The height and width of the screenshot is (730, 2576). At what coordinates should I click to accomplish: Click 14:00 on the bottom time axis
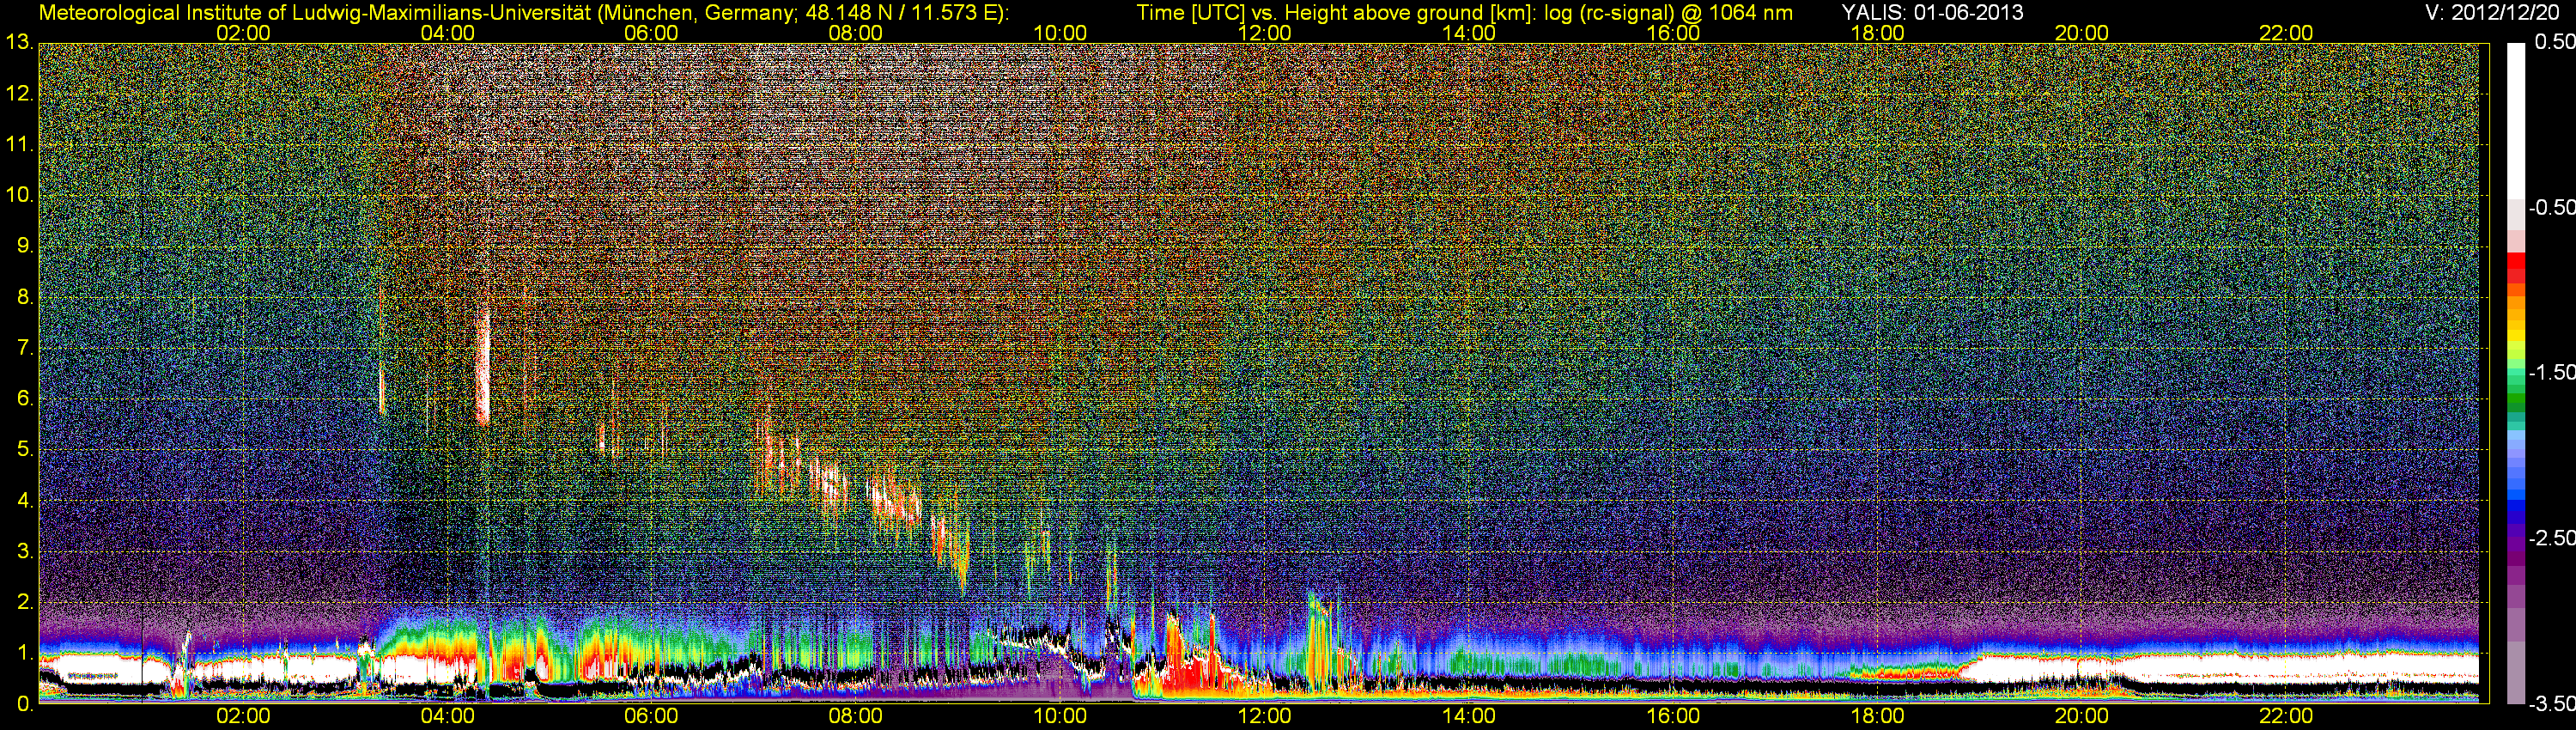(1469, 717)
